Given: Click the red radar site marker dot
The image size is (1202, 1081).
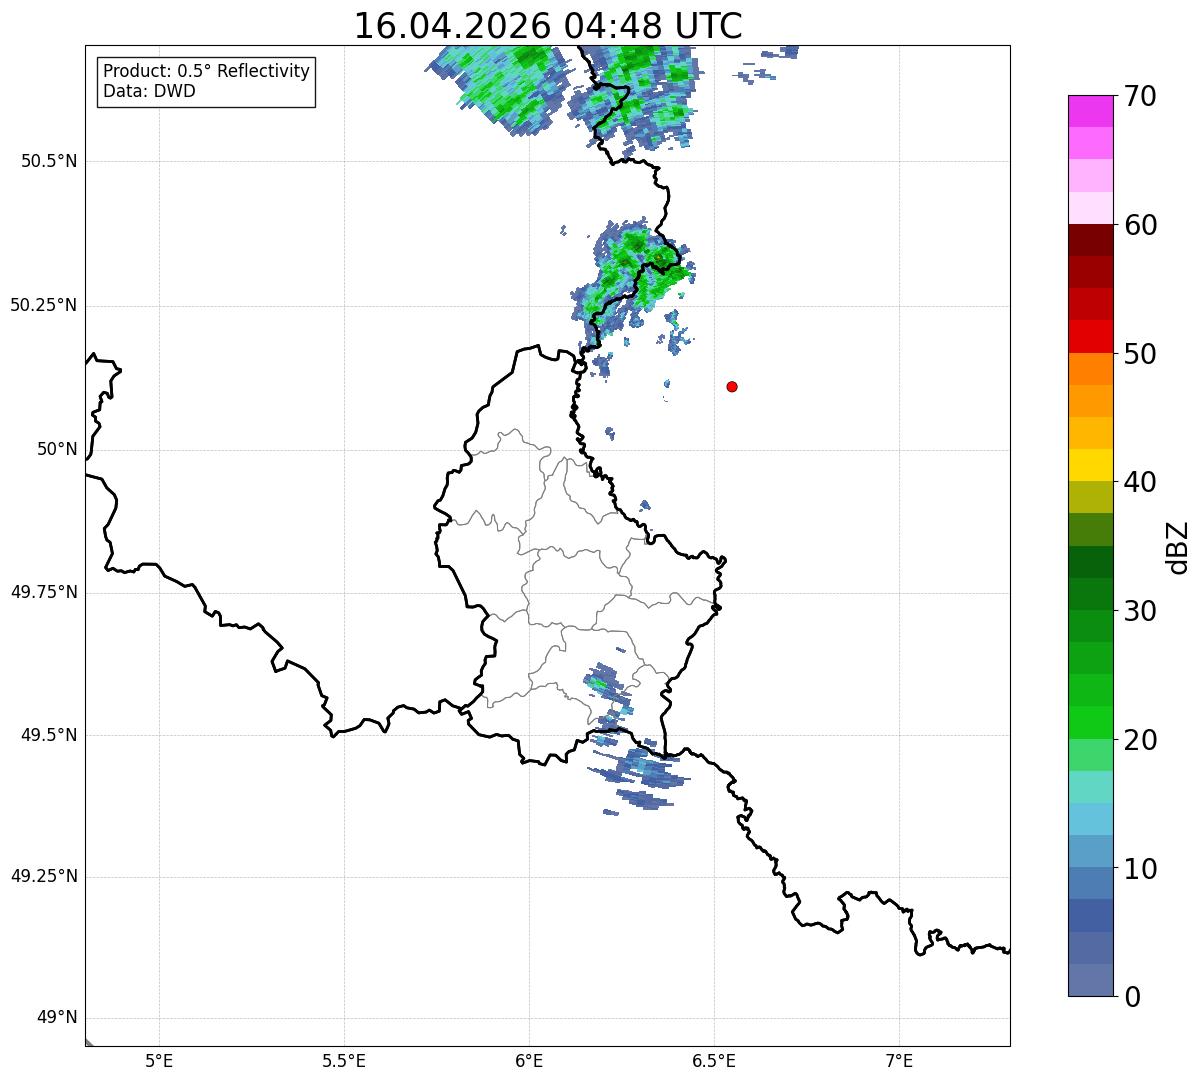Looking at the screenshot, I should click(732, 386).
